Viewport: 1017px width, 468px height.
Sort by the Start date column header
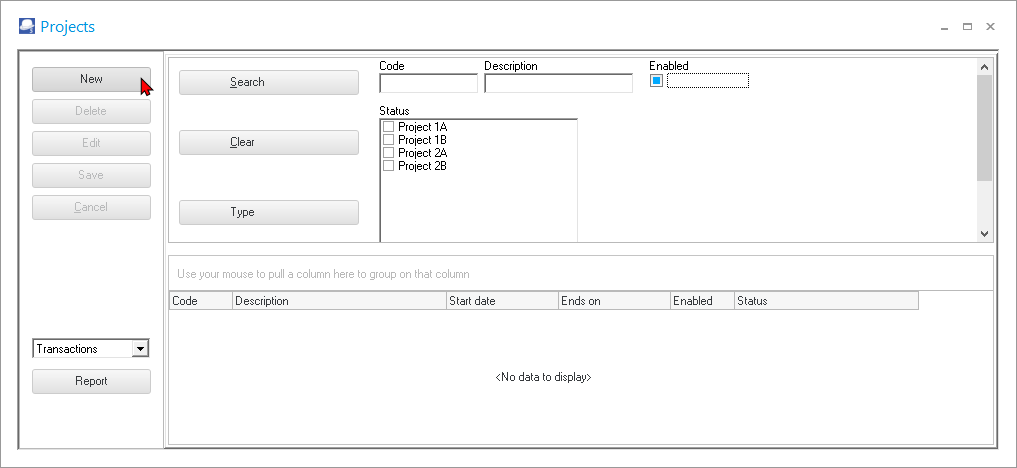501,301
